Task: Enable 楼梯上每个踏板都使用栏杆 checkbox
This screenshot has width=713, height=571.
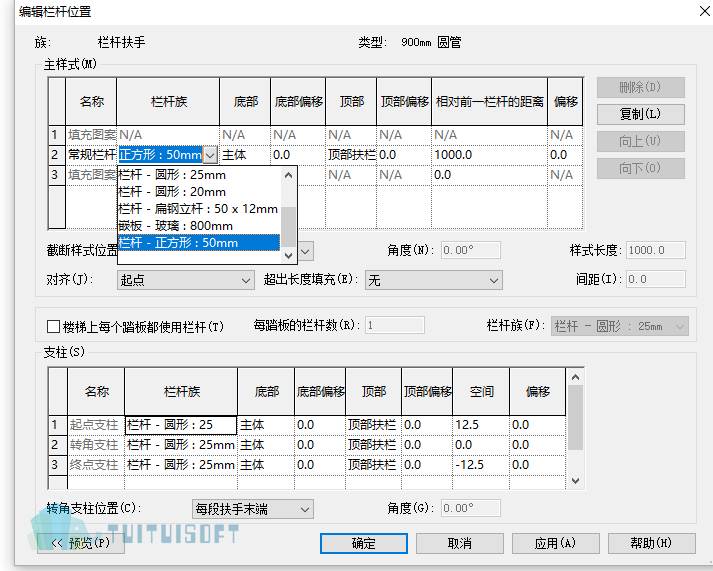Action: tap(53, 326)
